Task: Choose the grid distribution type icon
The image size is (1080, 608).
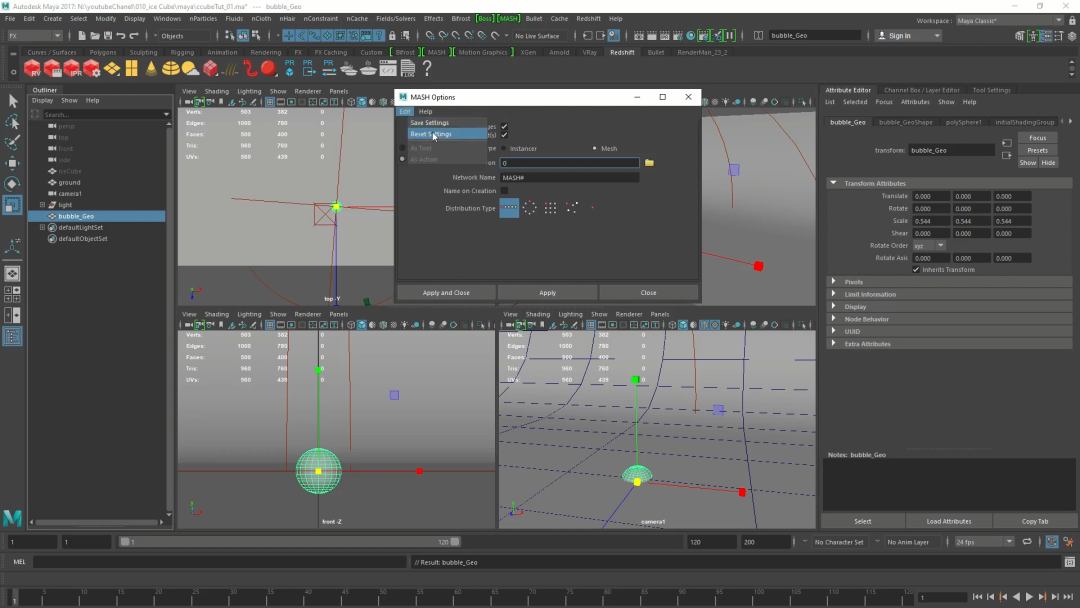Action: pyautogui.click(x=551, y=208)
